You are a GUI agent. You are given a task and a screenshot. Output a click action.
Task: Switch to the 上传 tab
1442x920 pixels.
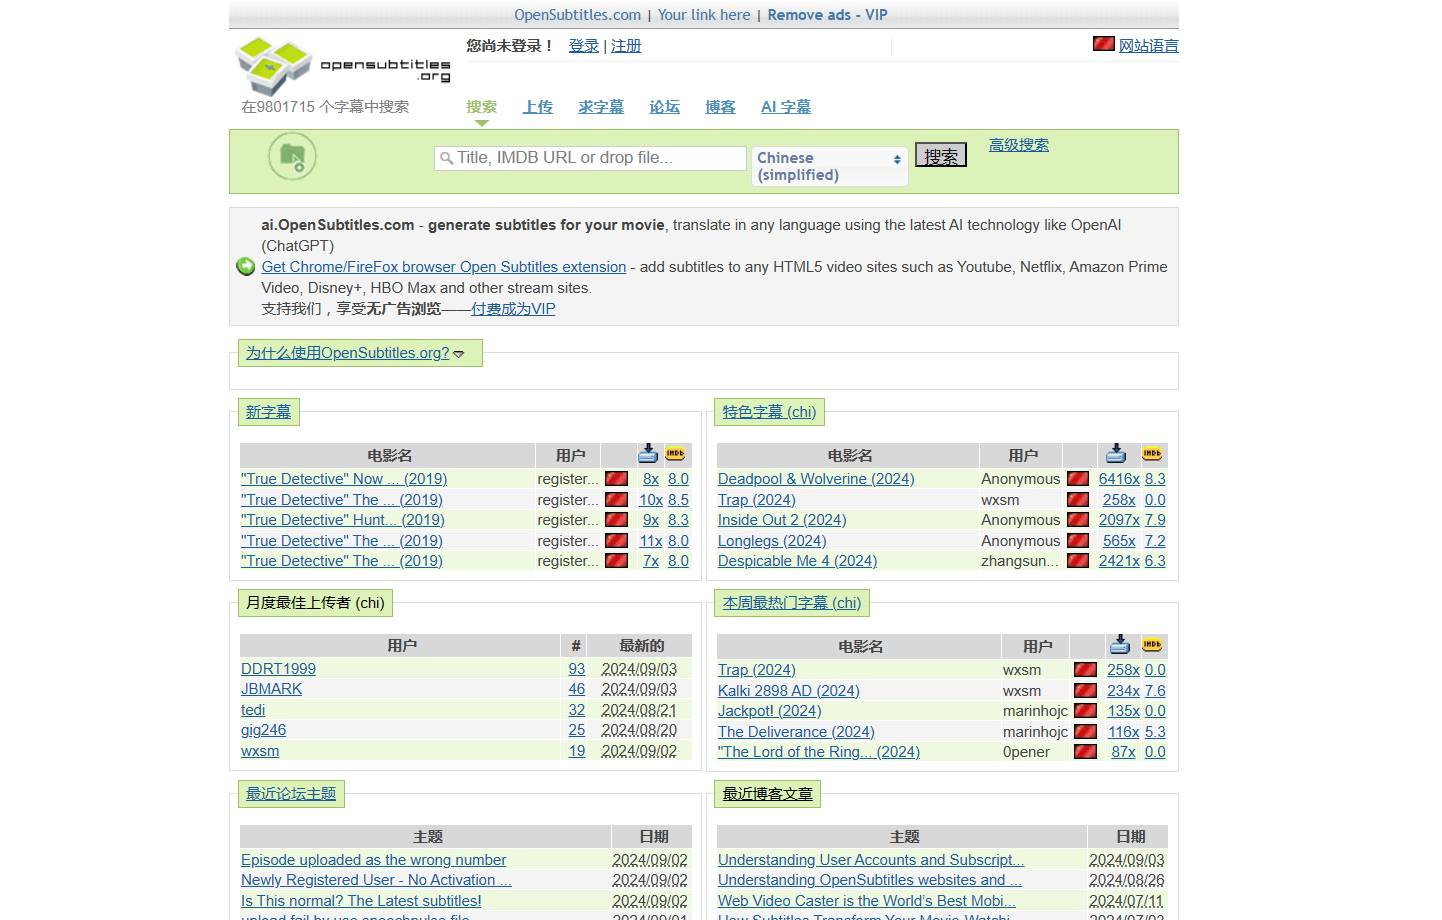tap(537, 107)
